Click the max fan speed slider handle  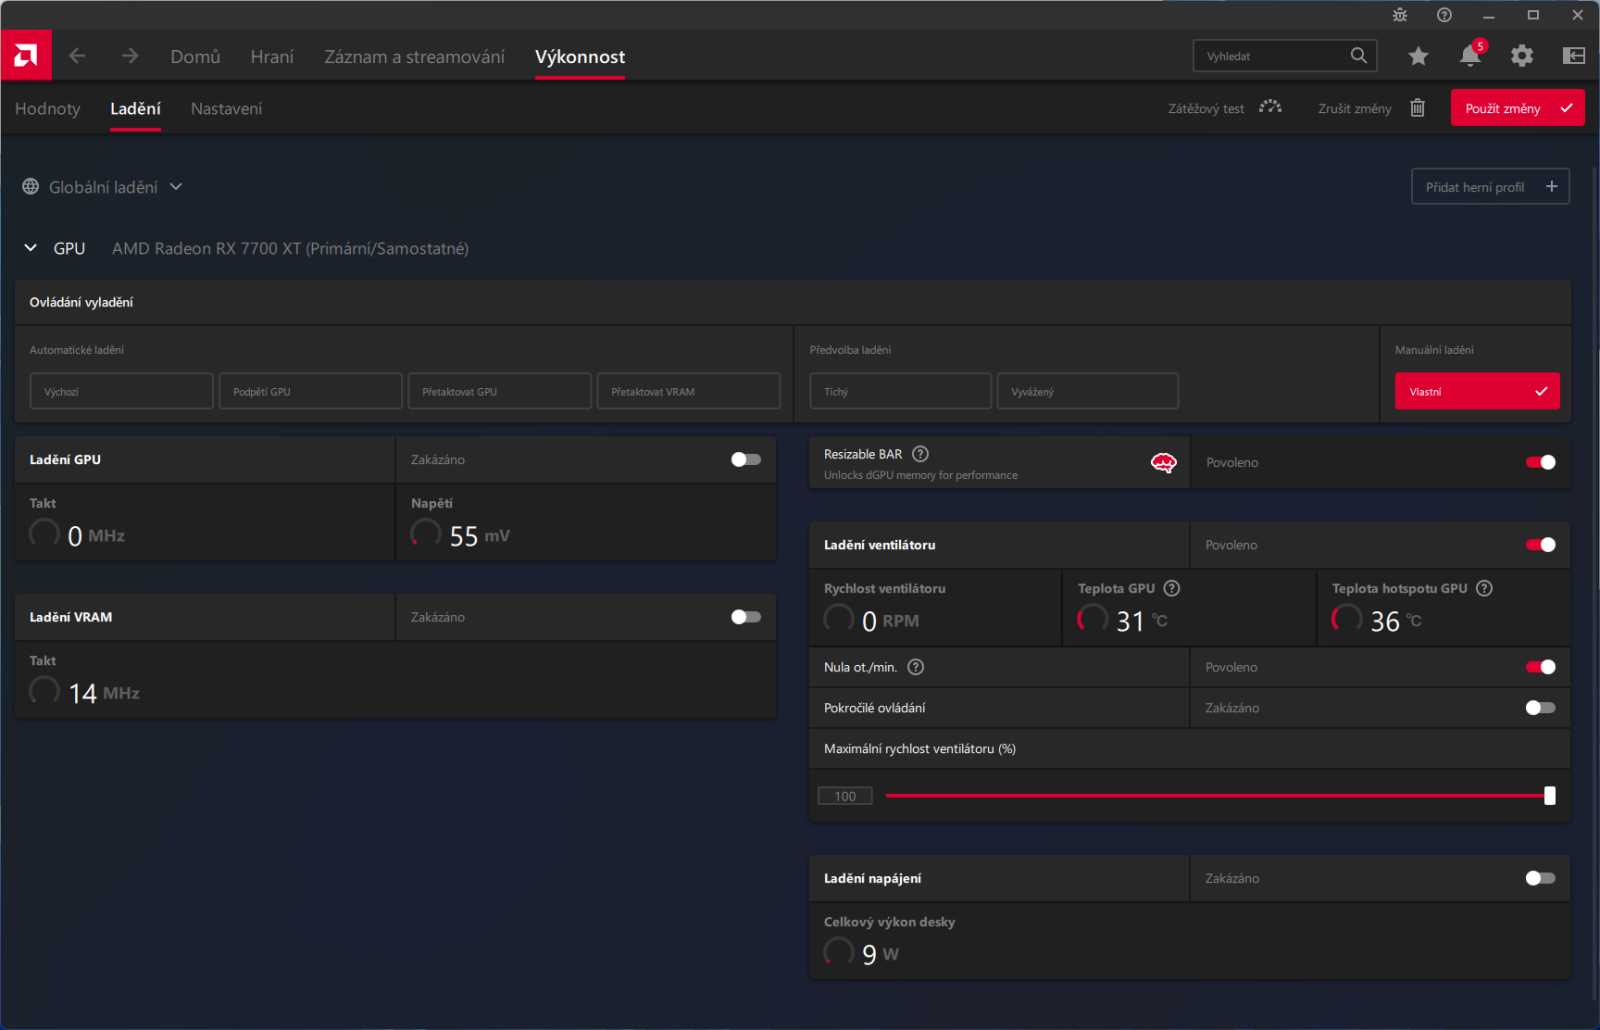(x=1549, y=796)
